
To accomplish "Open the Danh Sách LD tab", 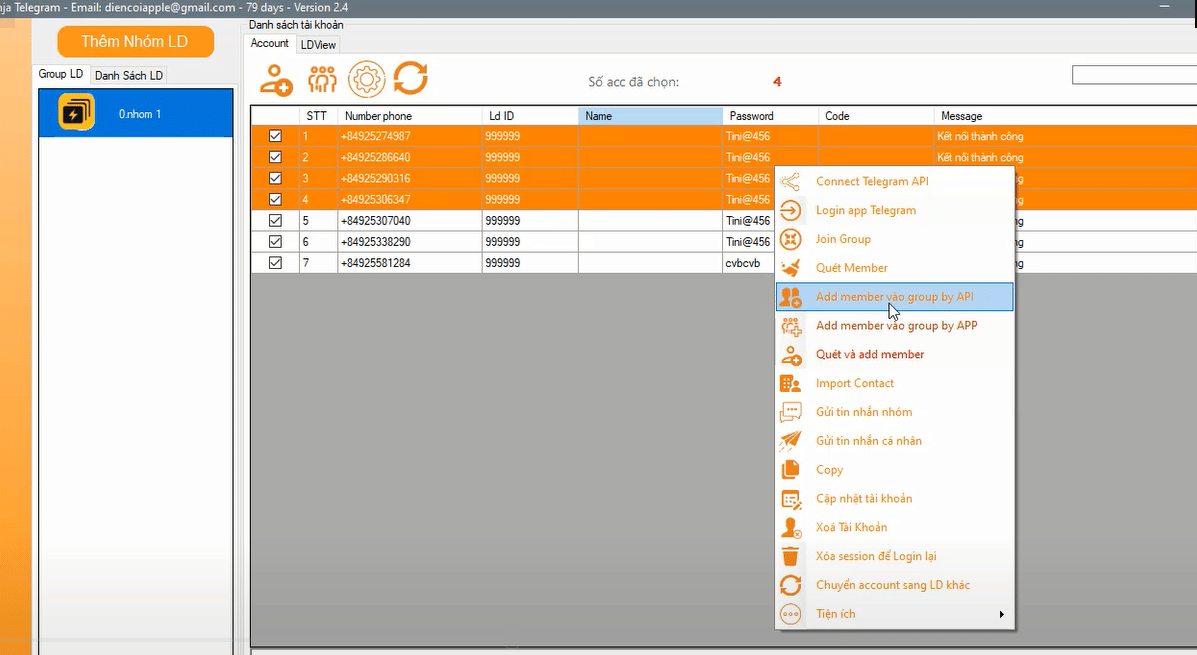I will click(x=128, y=76).
